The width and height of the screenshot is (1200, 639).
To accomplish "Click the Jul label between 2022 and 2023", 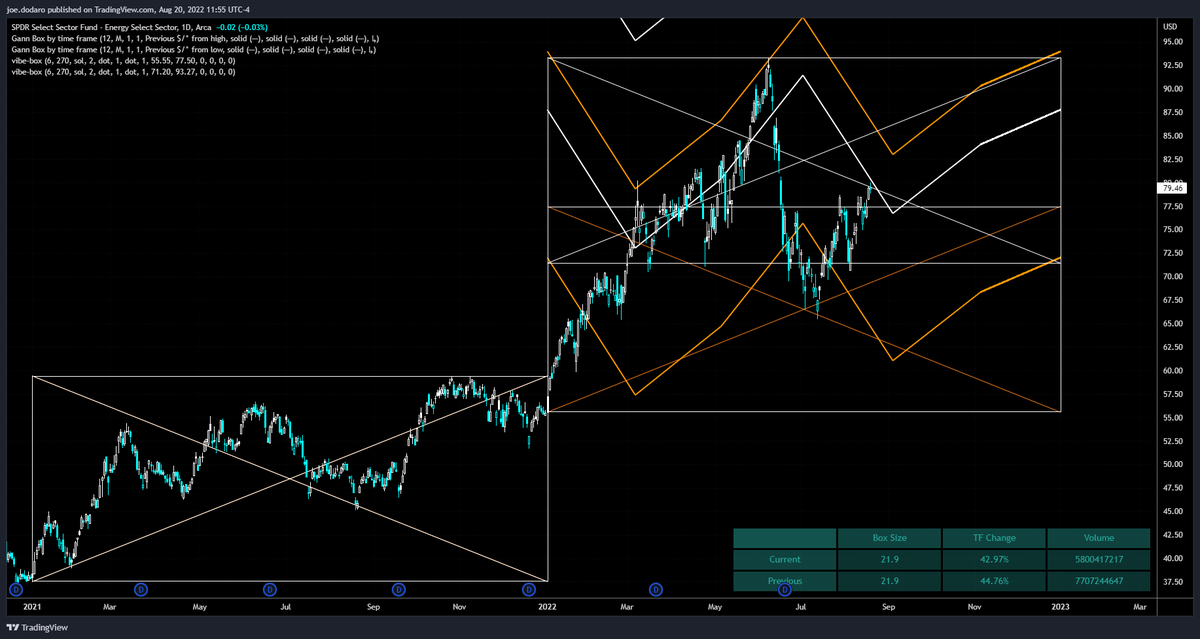I will (x=801, y=606).
